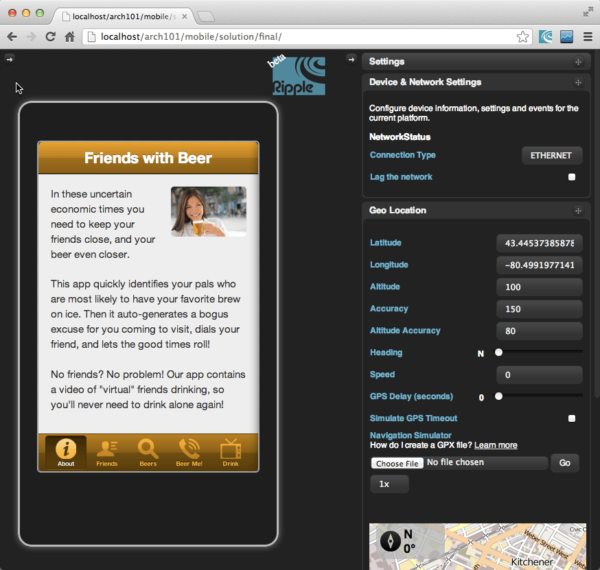Bookmark page with the star icon
Screen dimensions: 600x570
(x=522, y=37)
